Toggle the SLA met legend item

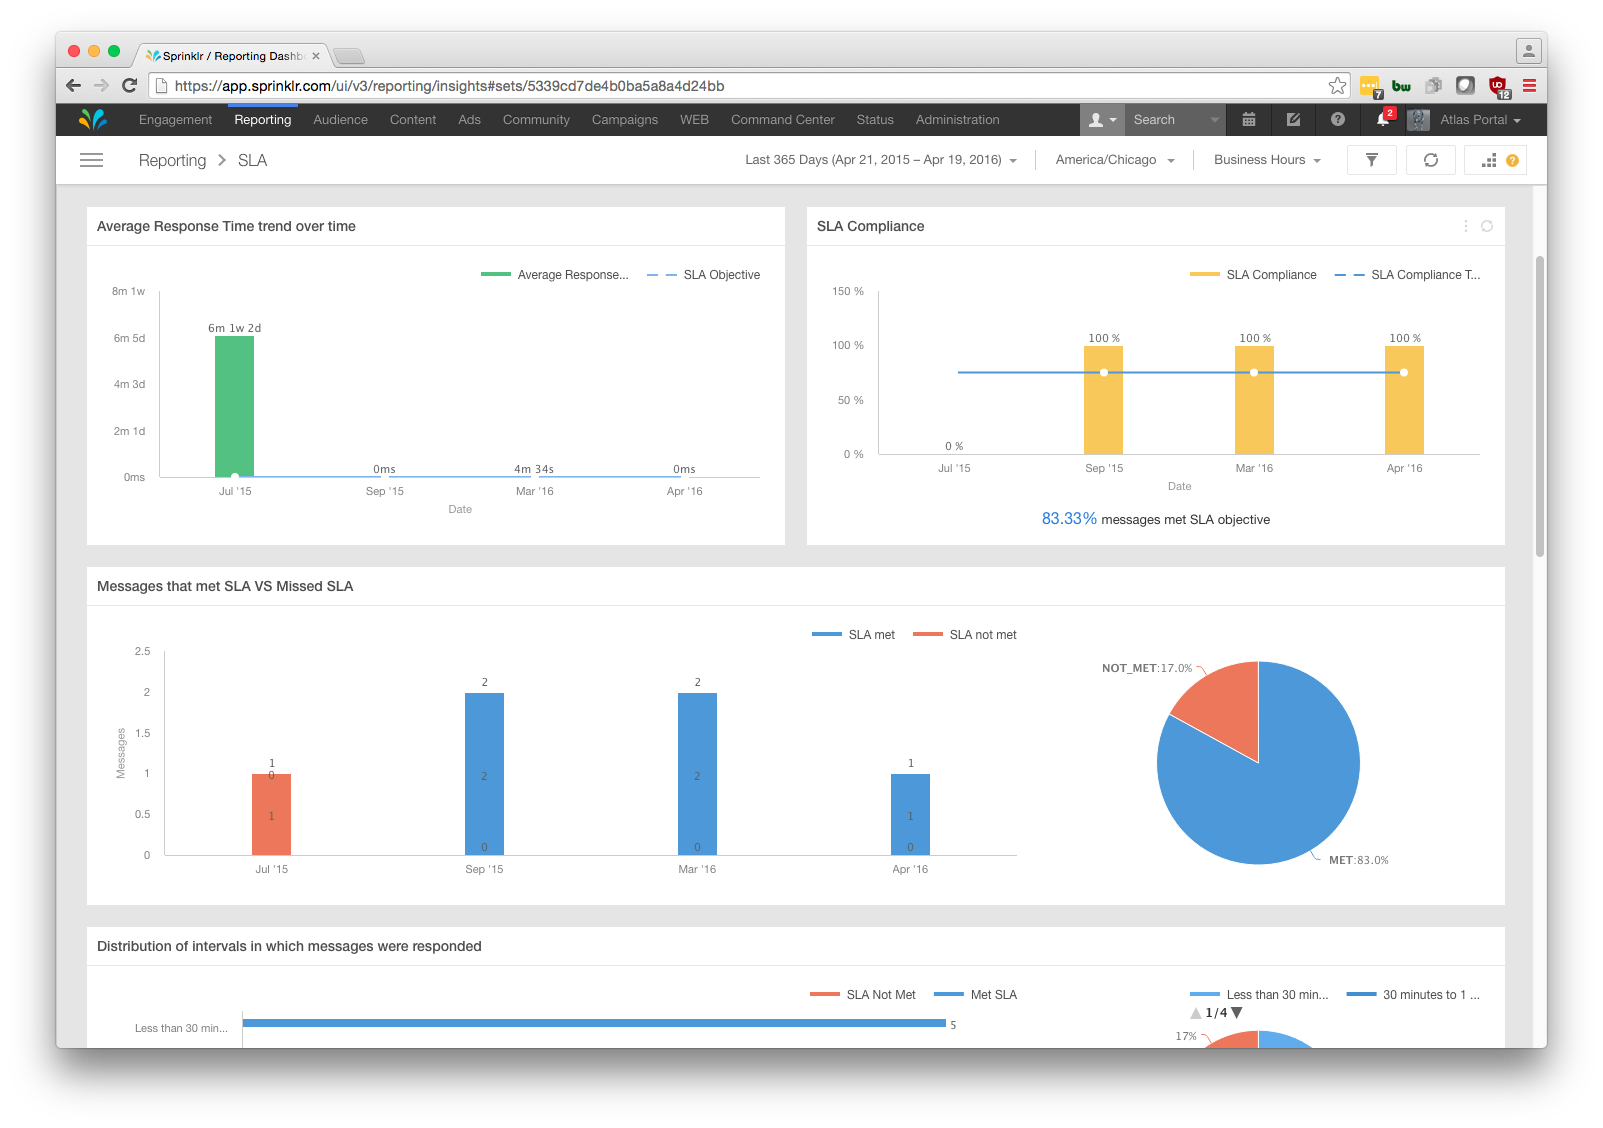click(853, 635)
